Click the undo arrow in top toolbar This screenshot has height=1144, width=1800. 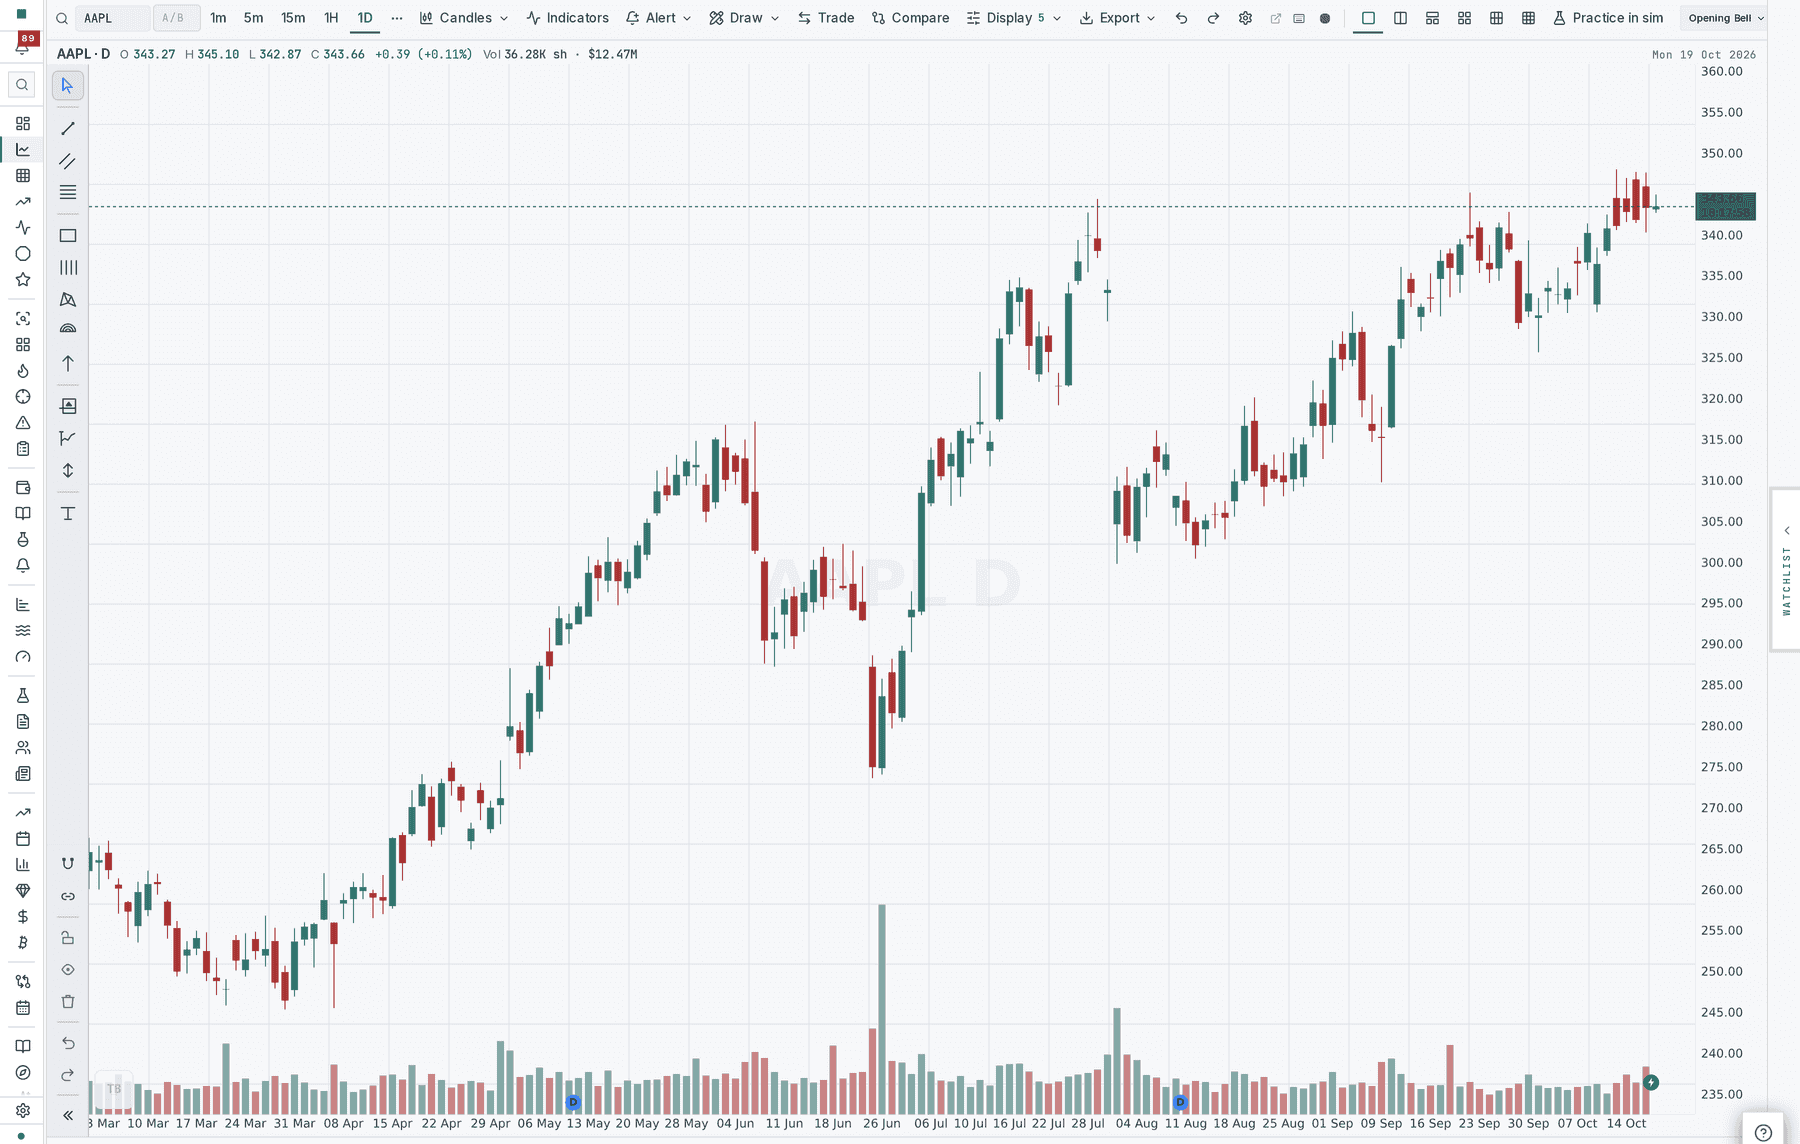pos(1181,18)
